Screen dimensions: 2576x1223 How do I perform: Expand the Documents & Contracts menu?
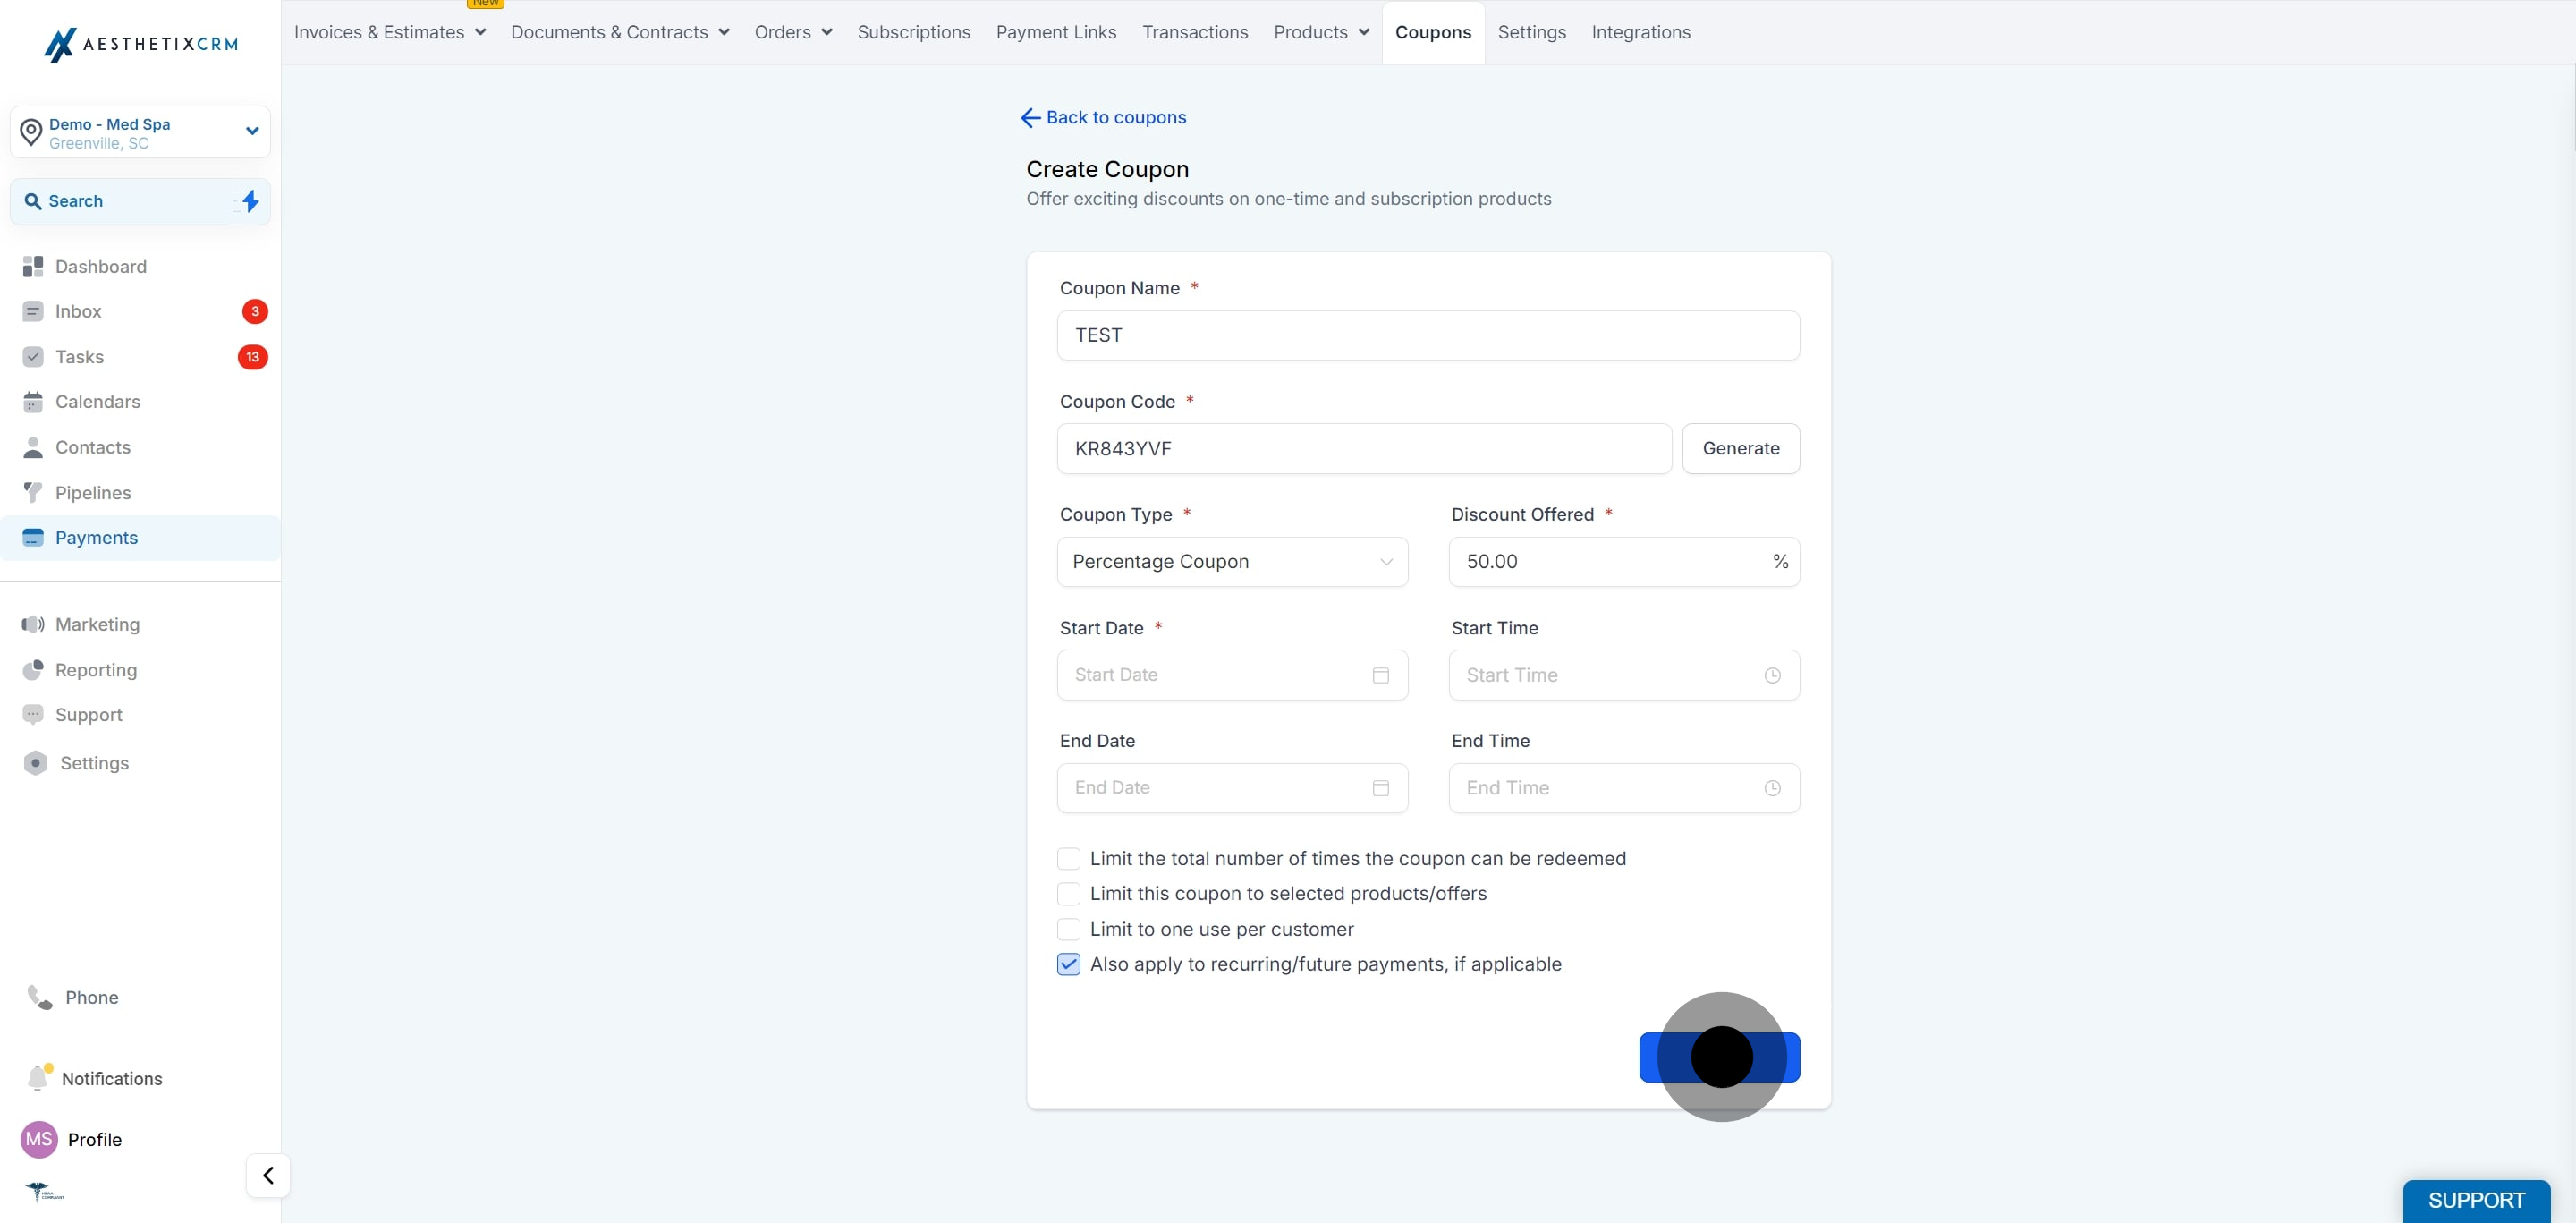[620, 32]
